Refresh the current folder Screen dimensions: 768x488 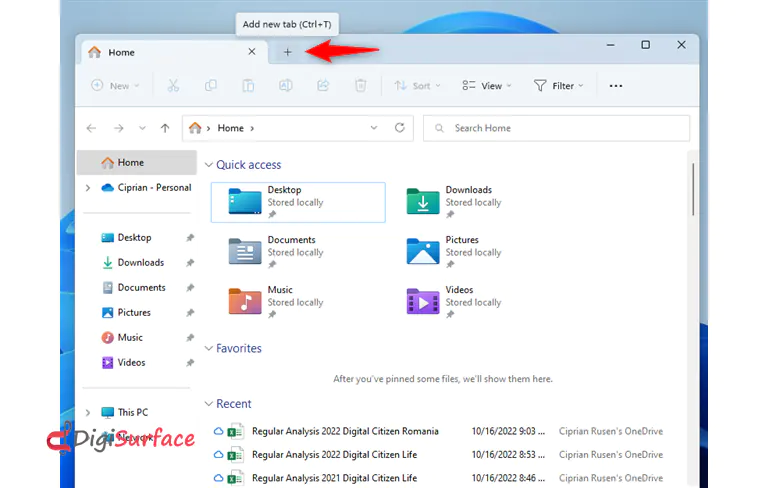point(400,128)
